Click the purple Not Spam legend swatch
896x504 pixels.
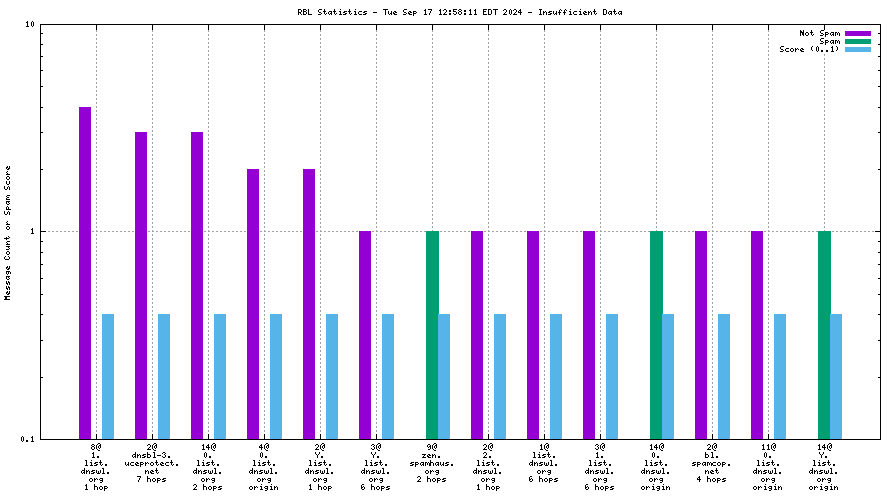click(858, 33)
